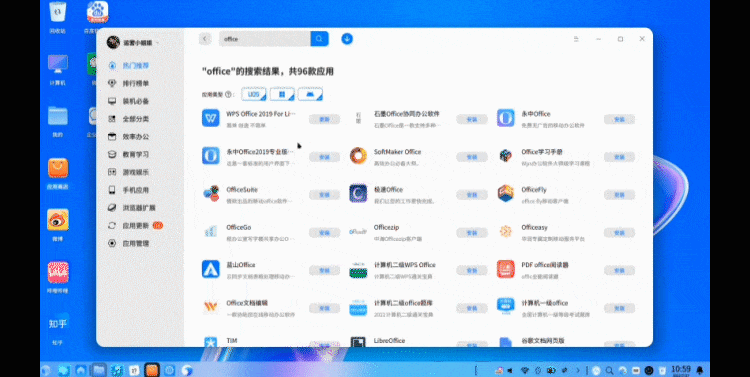Screen dimensions: 750x377
Task: Click the blue search magnifier button
Action: tap(319, 39)
